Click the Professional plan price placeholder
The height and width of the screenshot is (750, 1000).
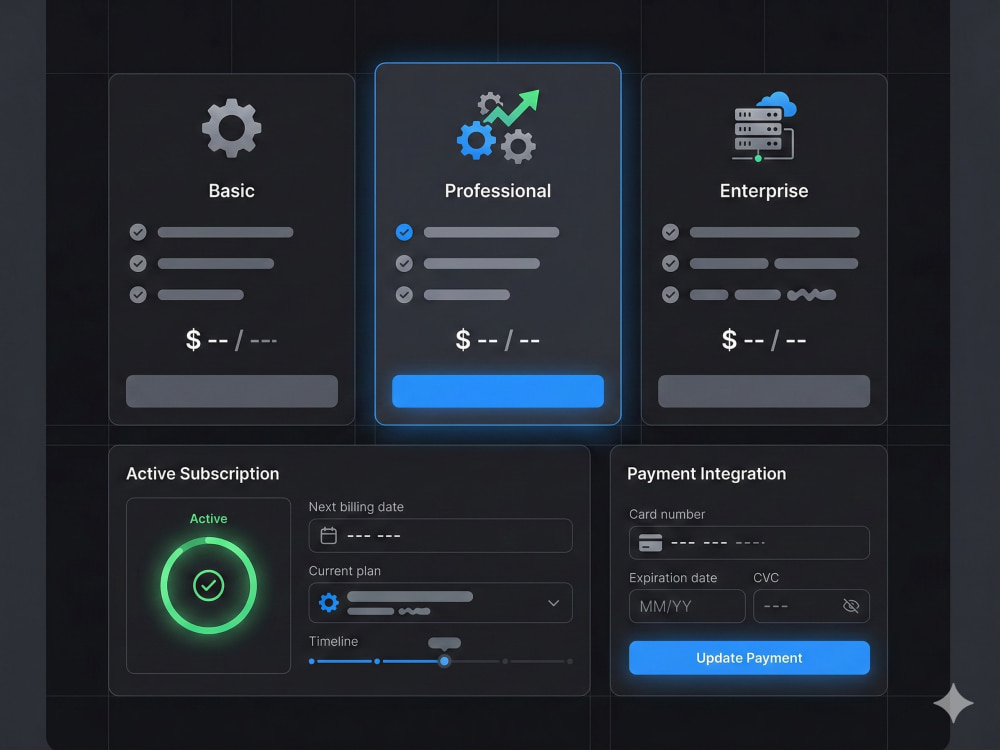click(498, 340)
